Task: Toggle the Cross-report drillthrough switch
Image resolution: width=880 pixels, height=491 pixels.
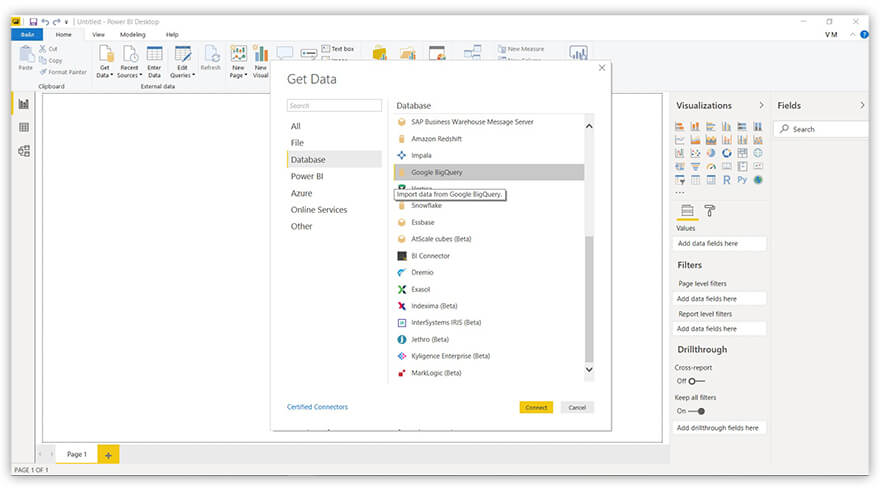Action: click(694, 381)
